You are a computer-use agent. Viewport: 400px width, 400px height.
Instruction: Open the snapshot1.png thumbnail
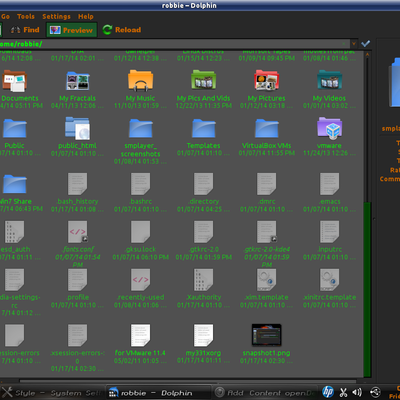coord(266,335)
